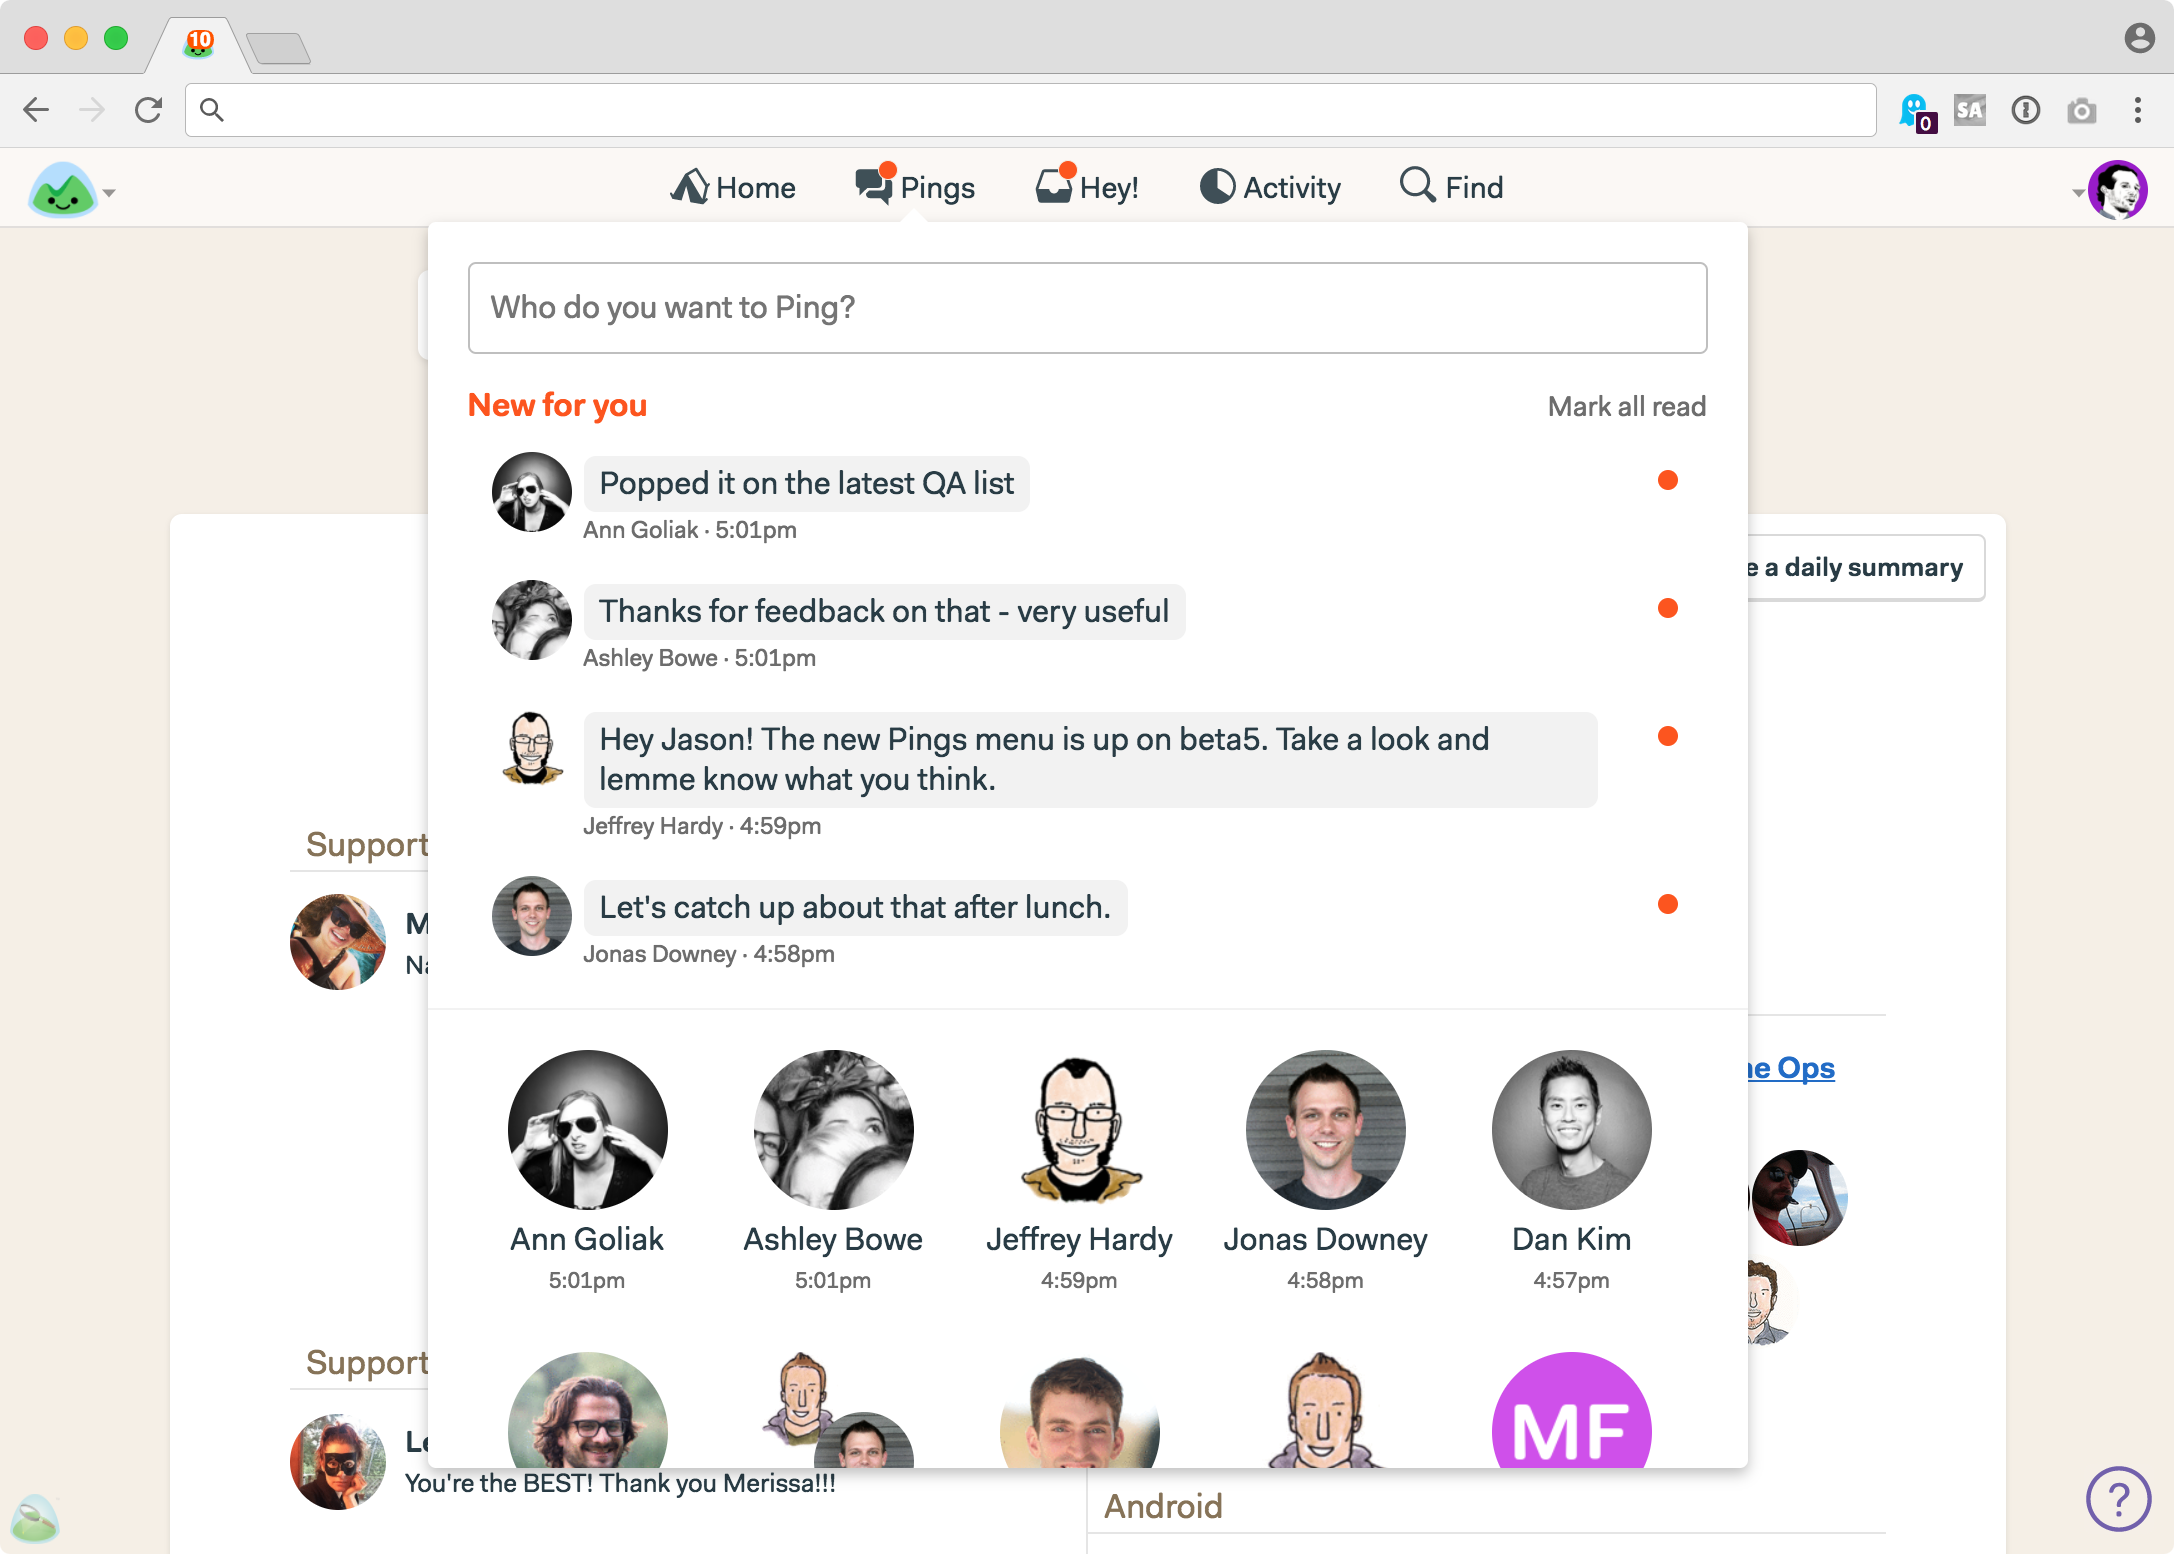Open the Pings menu
The height and width of the screenshot is (1554, 2174).
915,187
